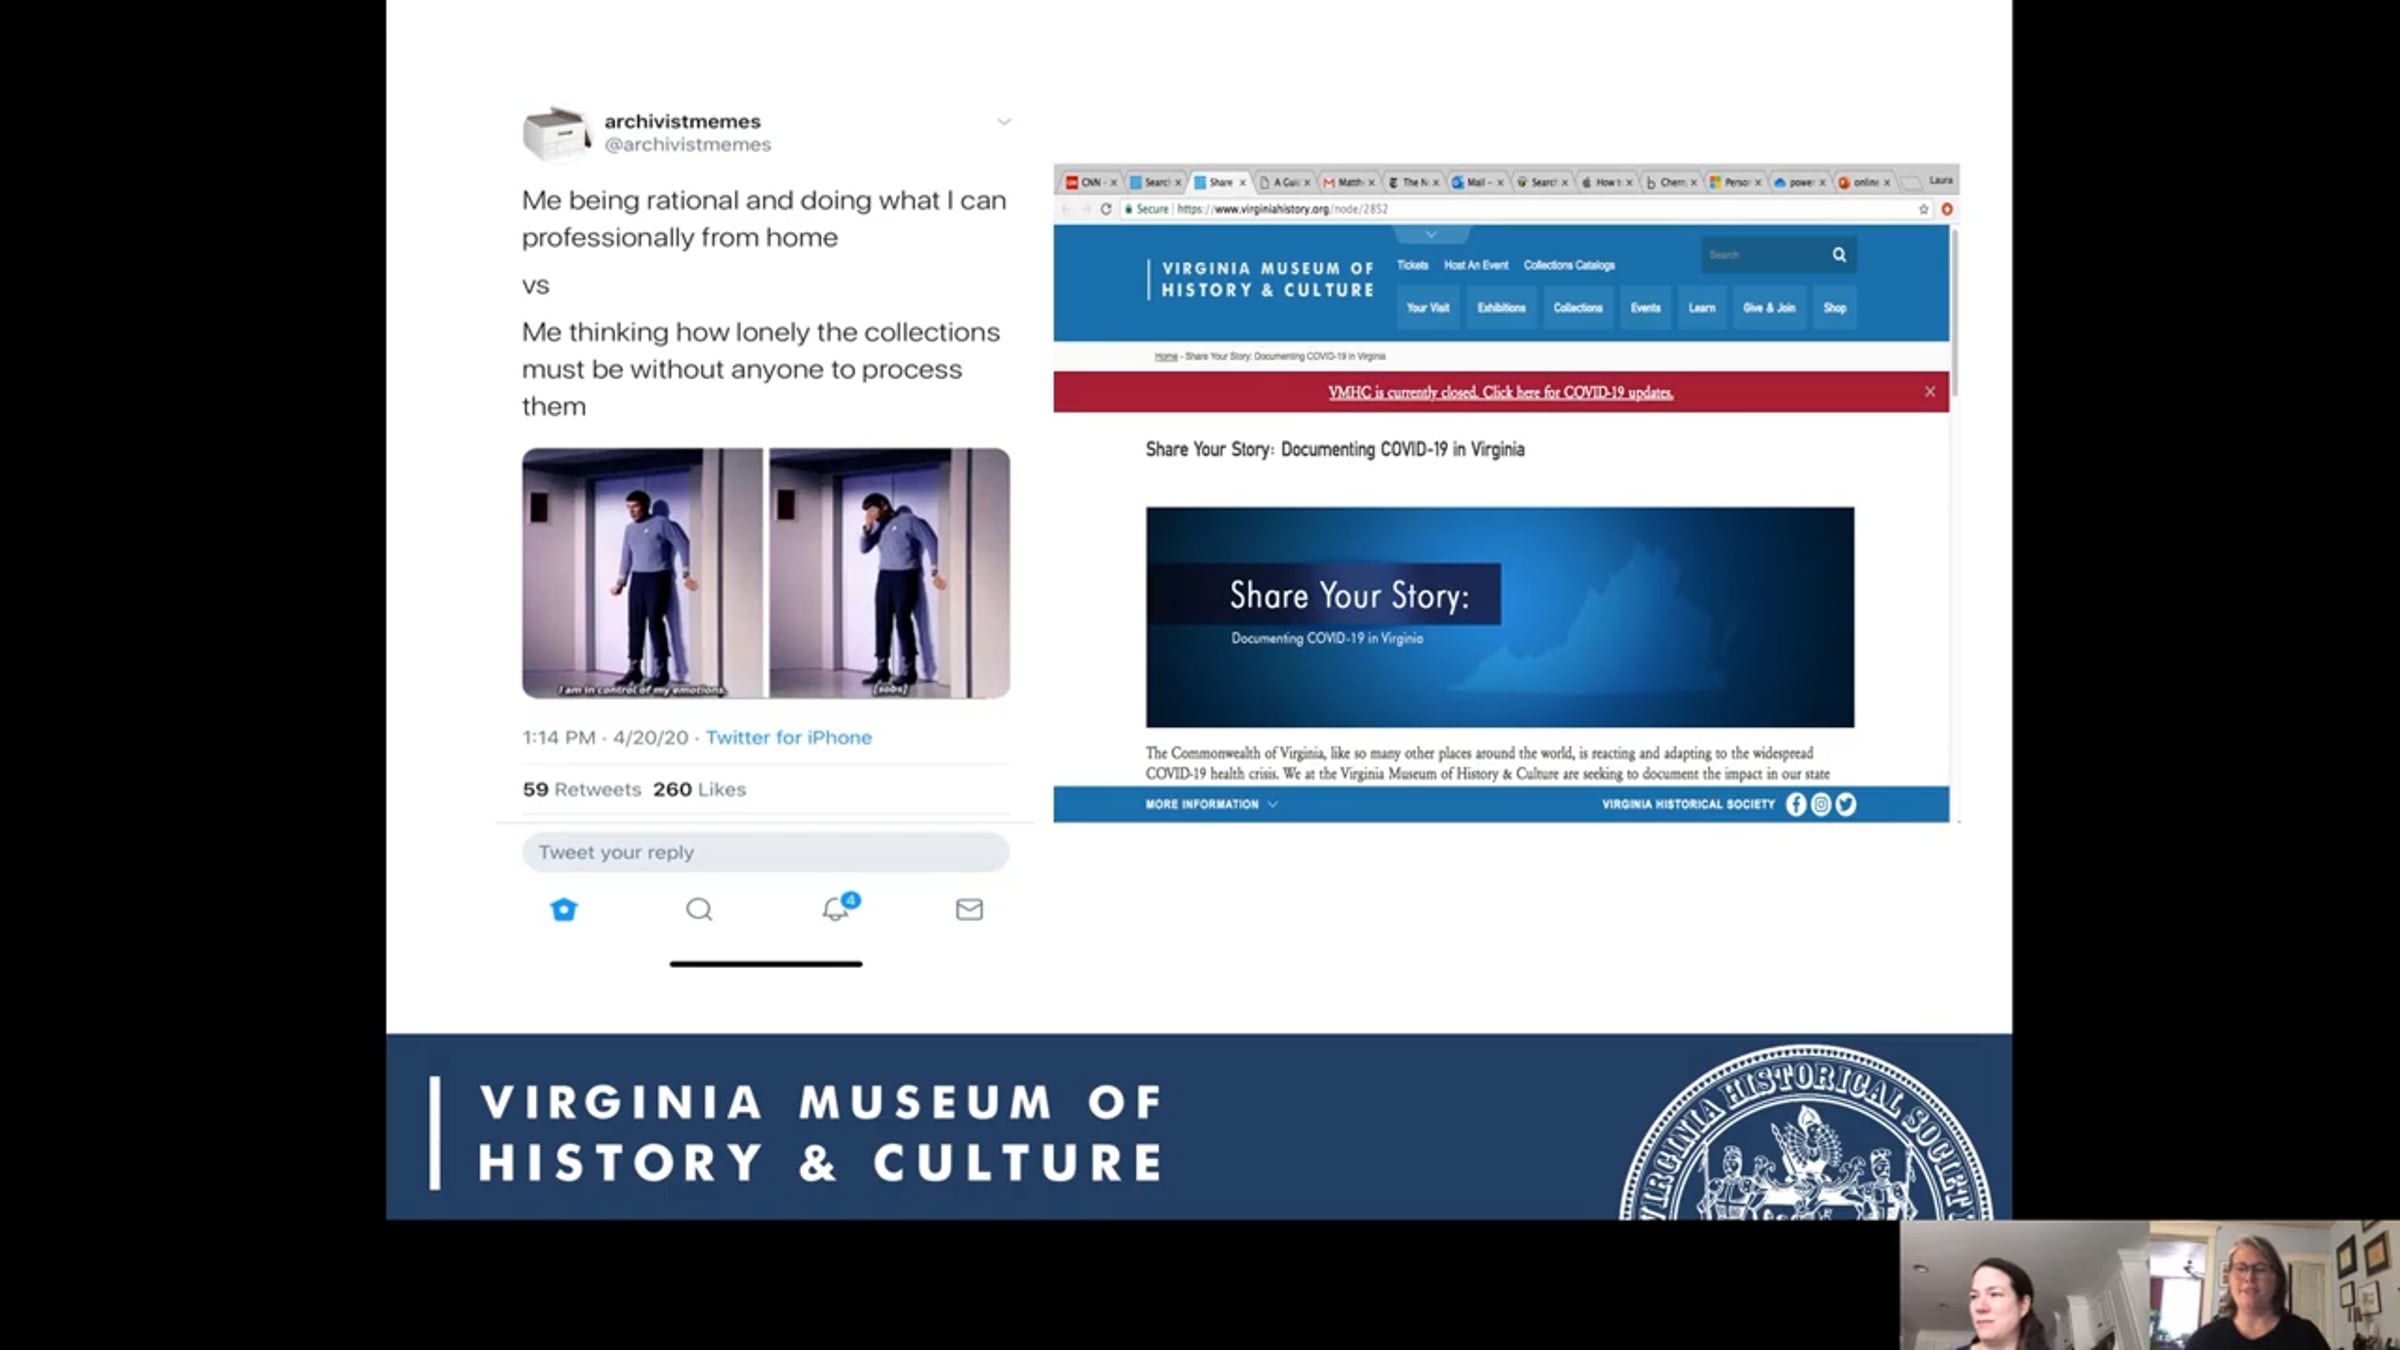
Task: Open Twitter search magnifier icon
Action: pos(699,909)
